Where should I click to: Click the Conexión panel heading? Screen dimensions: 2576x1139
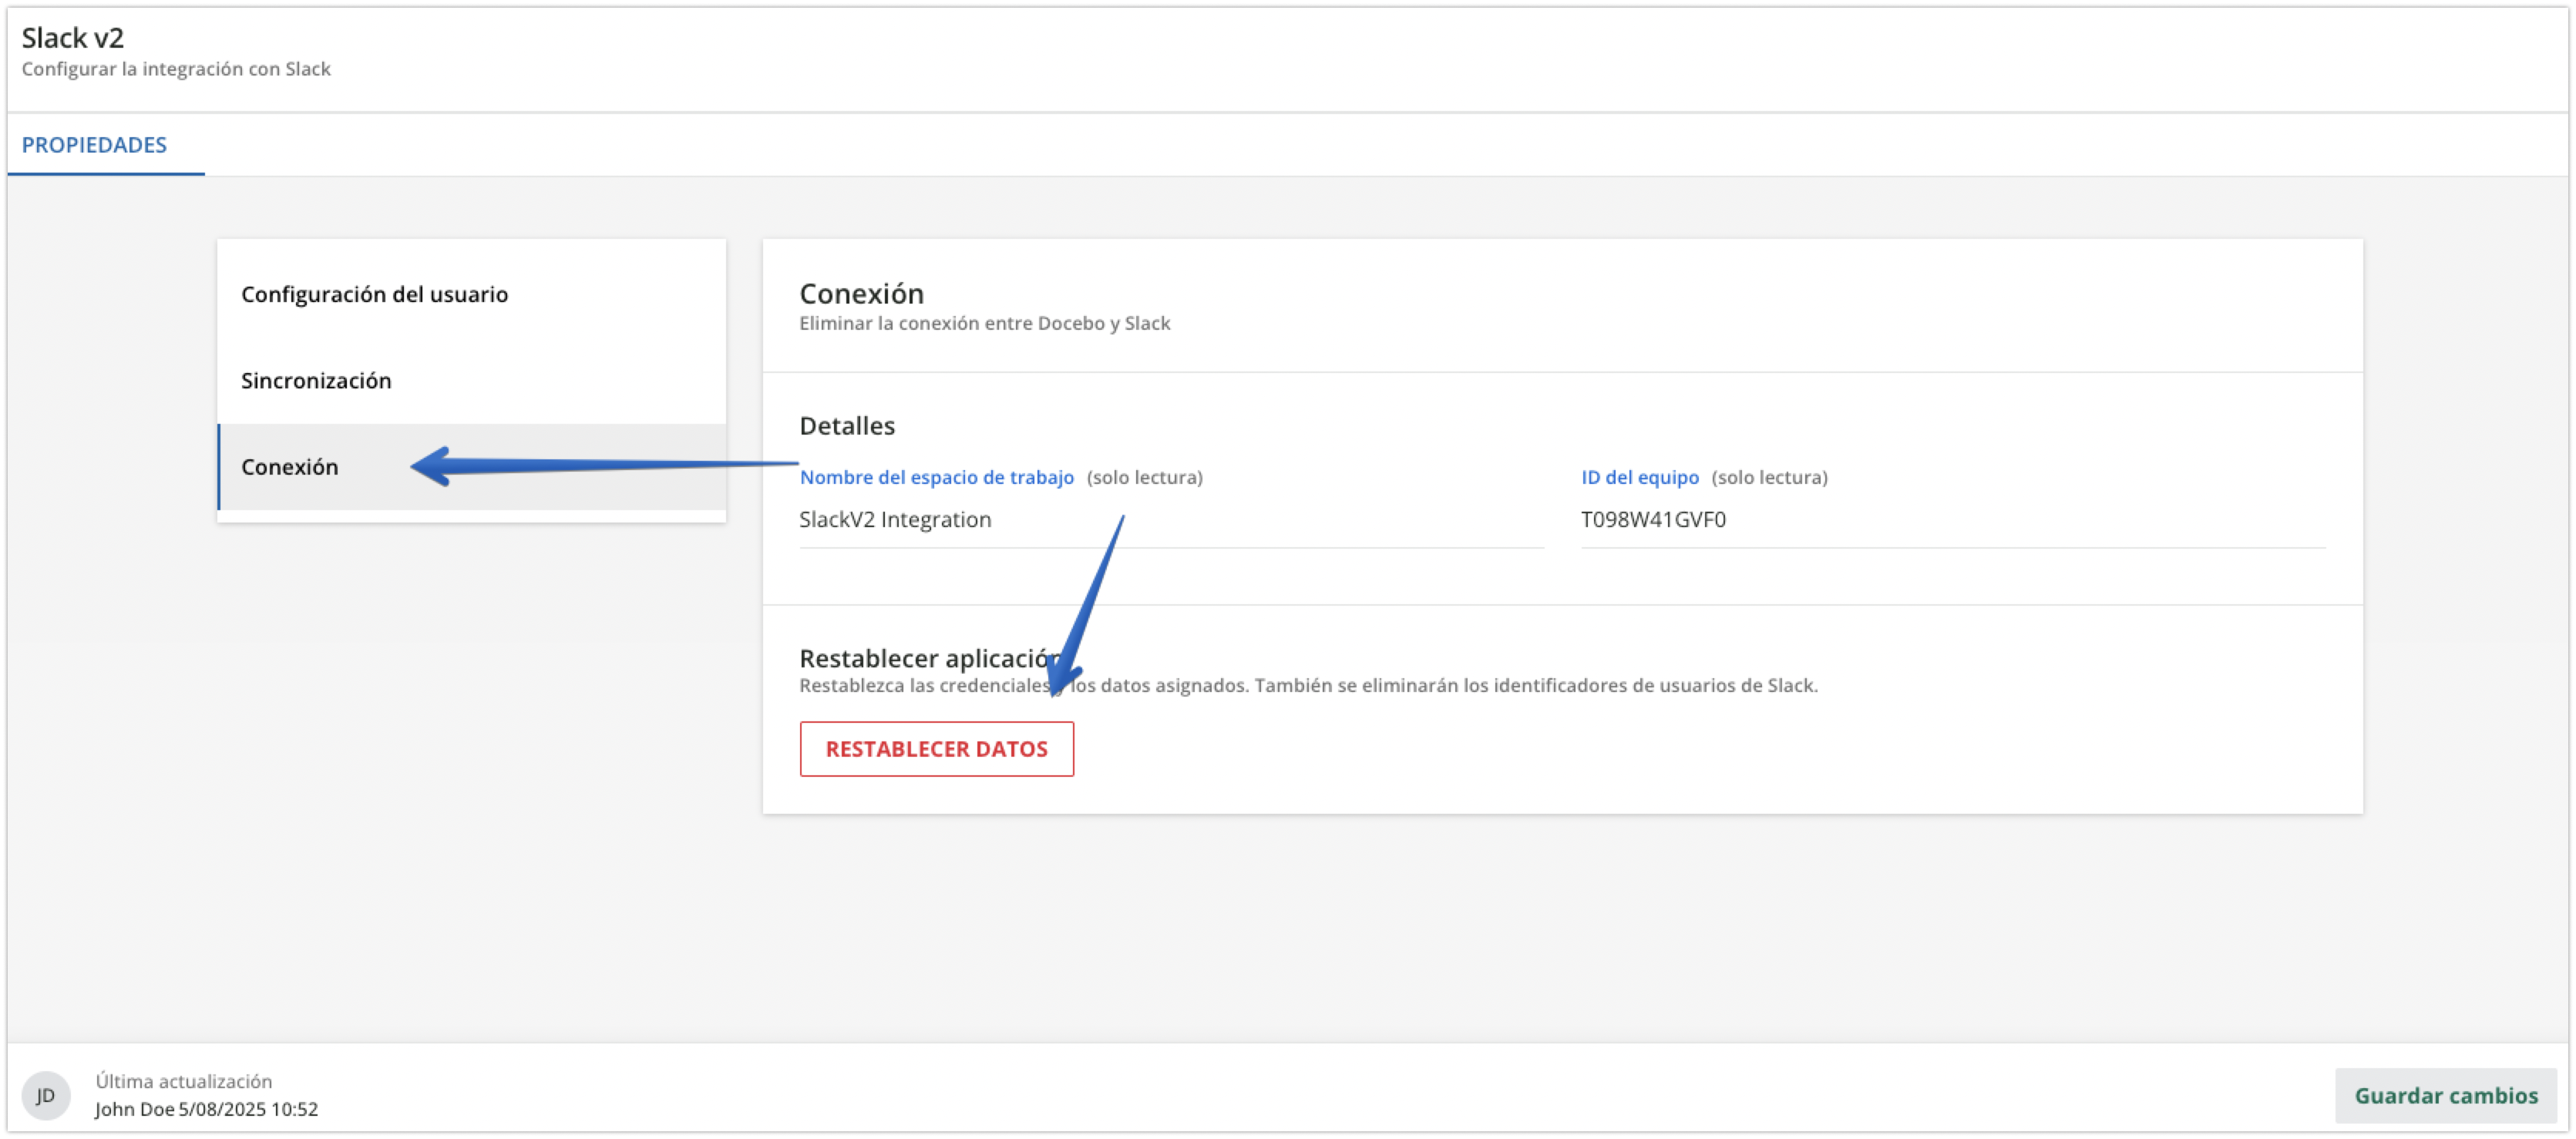click(861, 293)
